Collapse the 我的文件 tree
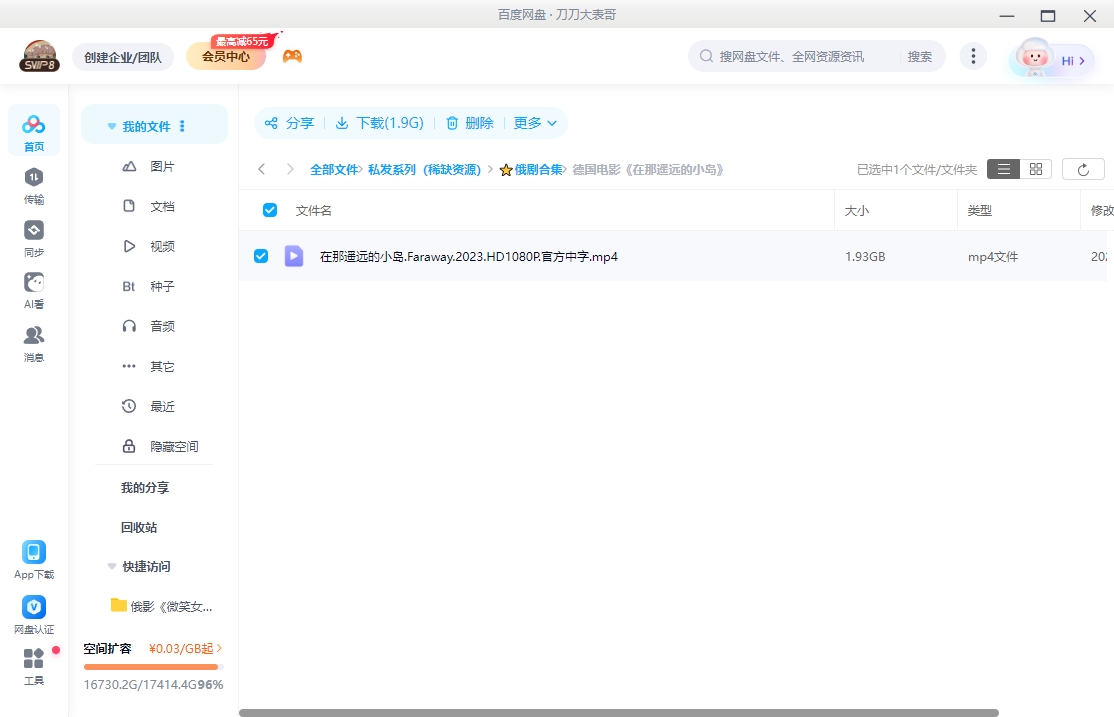The height and width of the screenshot is (717, 1114). click(111, 125)
